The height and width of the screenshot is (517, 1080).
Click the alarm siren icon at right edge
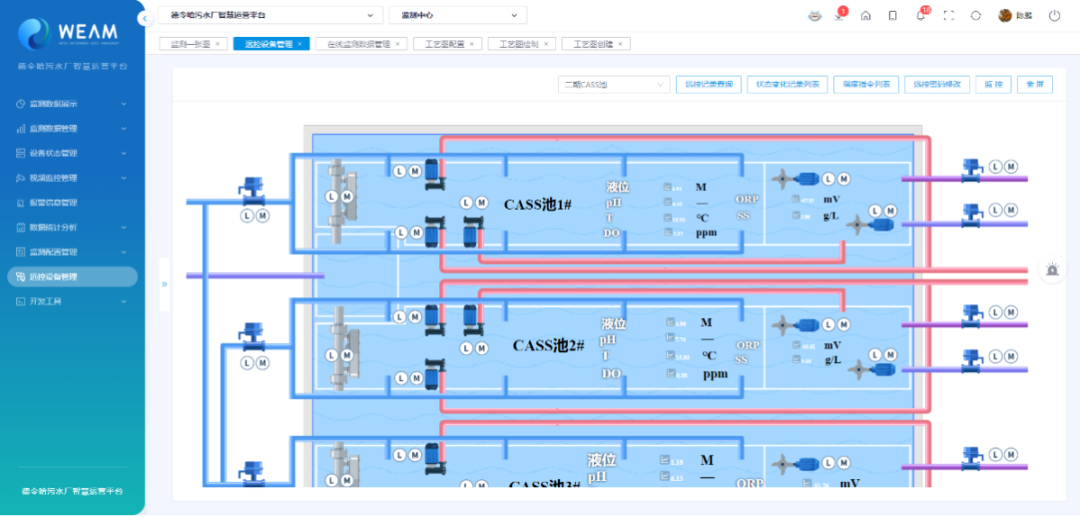pos(1052,270)
